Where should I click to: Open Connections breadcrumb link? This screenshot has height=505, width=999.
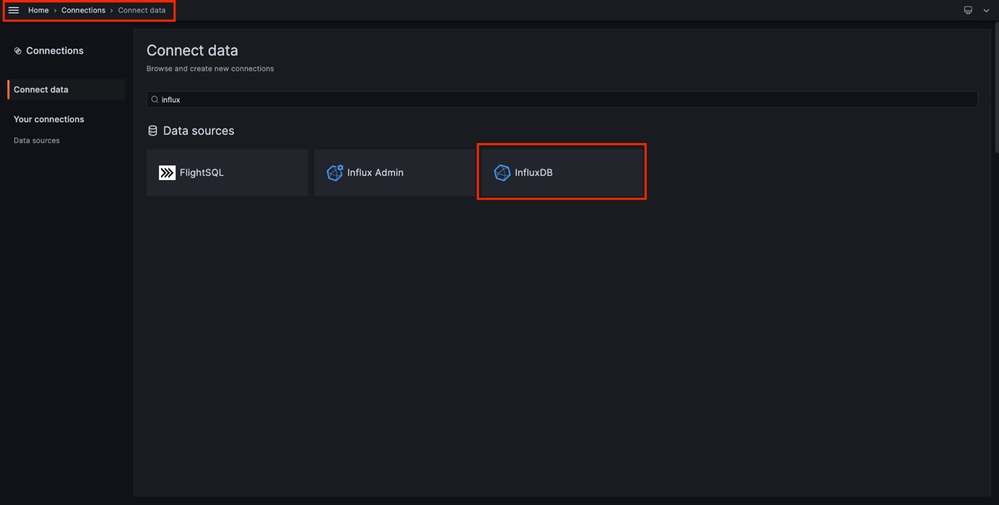(x=83, y=10)
